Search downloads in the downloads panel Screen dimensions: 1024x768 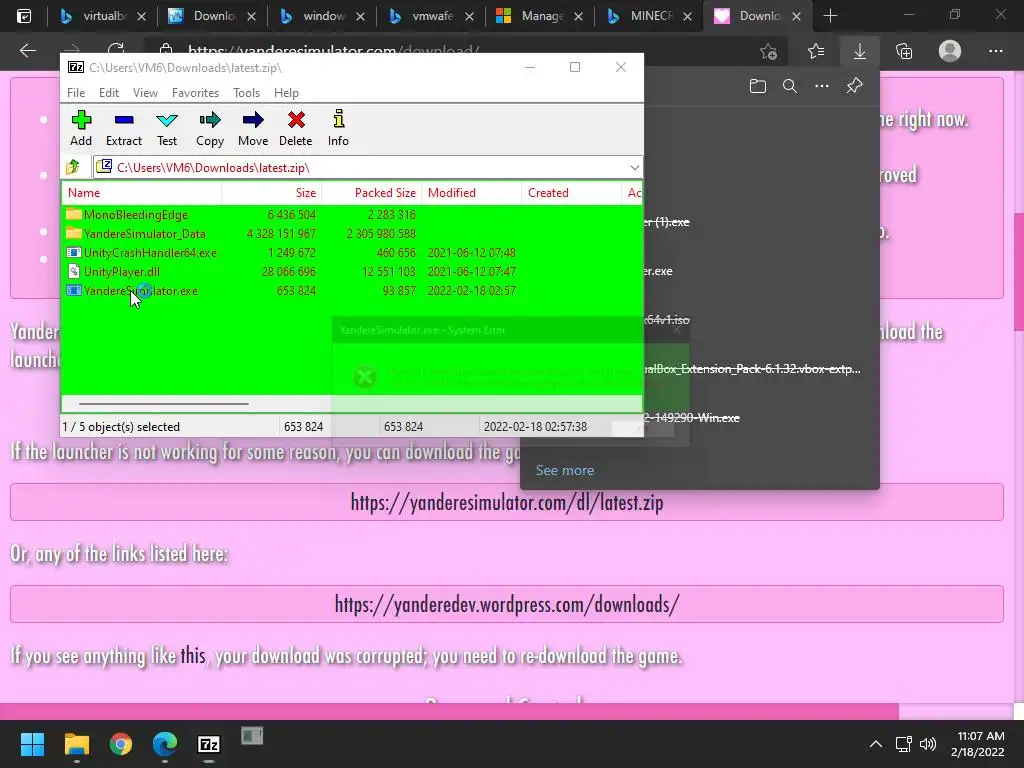[790, 86]
